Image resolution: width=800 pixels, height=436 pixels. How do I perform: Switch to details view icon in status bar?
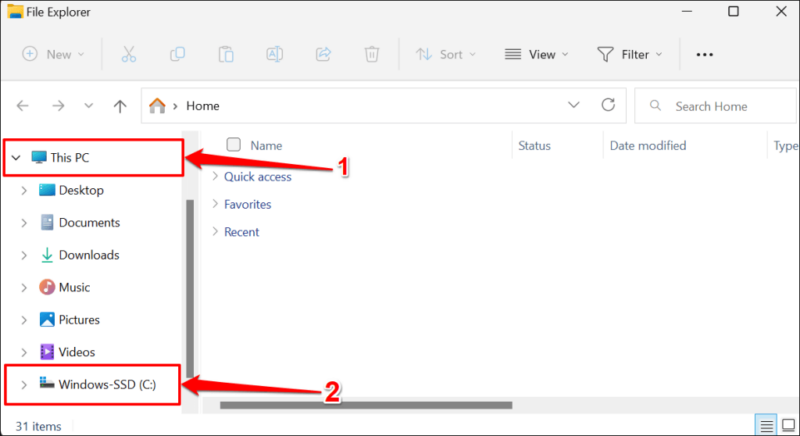tap(766, 425)
